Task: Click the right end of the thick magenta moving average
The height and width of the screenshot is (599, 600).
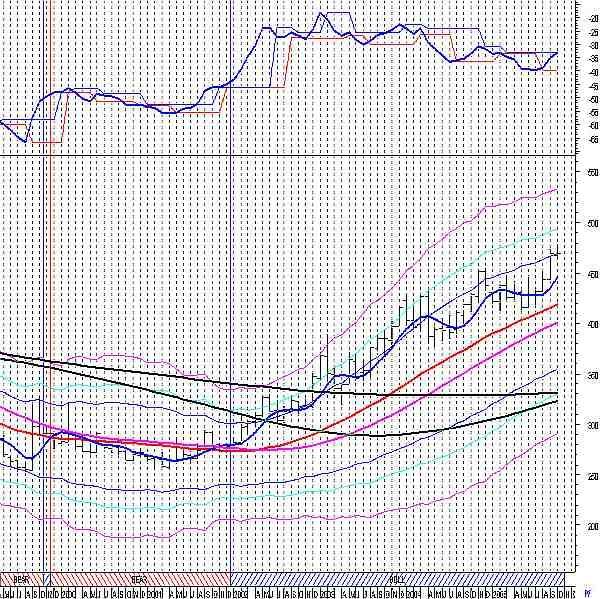Action: (x=556, y=323)
